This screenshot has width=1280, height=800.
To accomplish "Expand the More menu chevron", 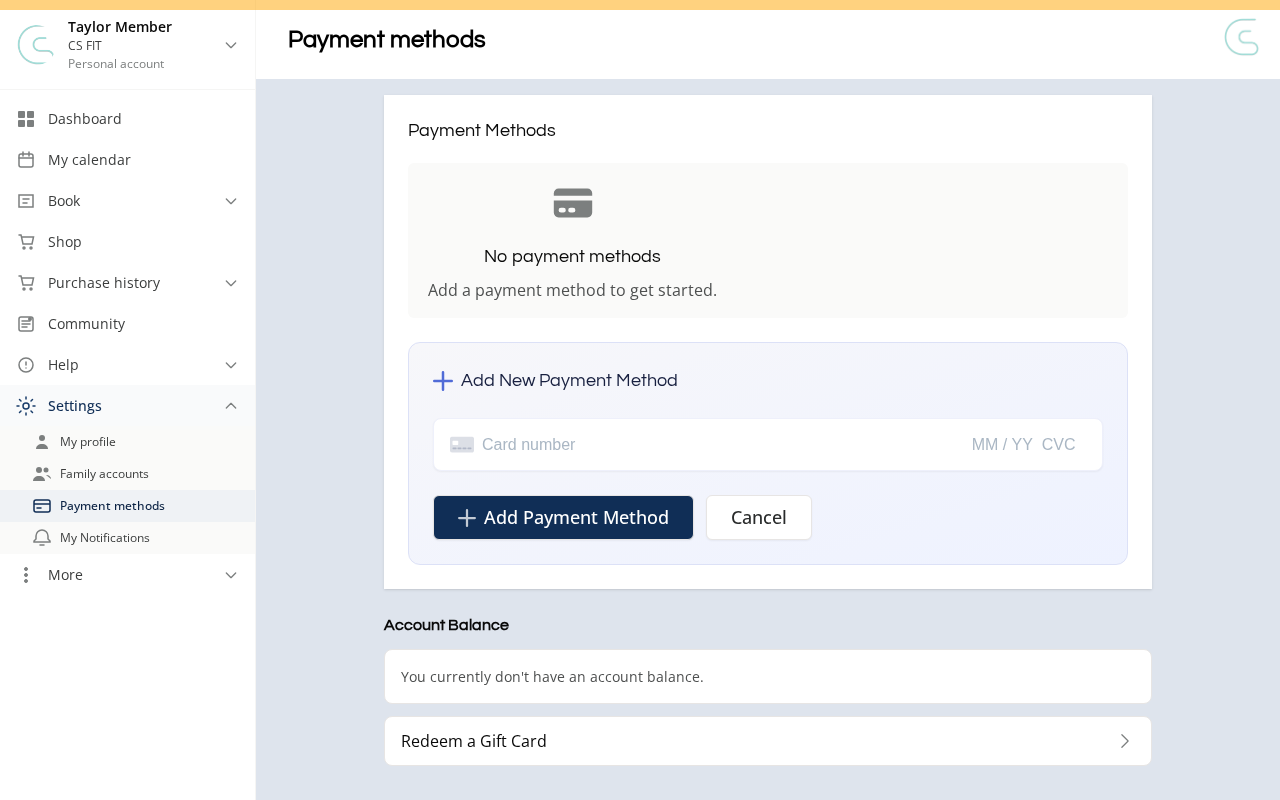I will point(231,575).
